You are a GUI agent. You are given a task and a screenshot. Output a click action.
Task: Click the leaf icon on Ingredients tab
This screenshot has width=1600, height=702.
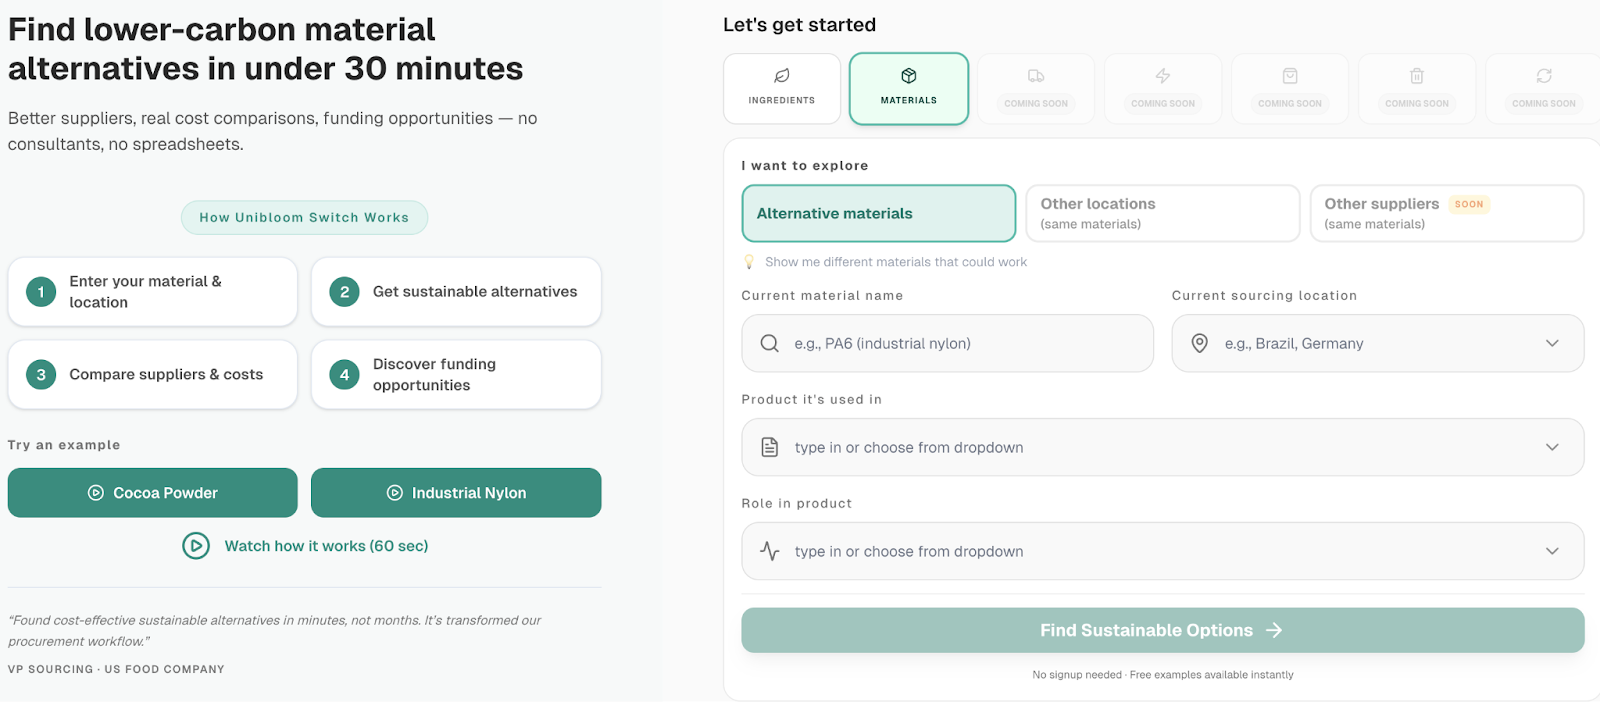tap(782, 76)
